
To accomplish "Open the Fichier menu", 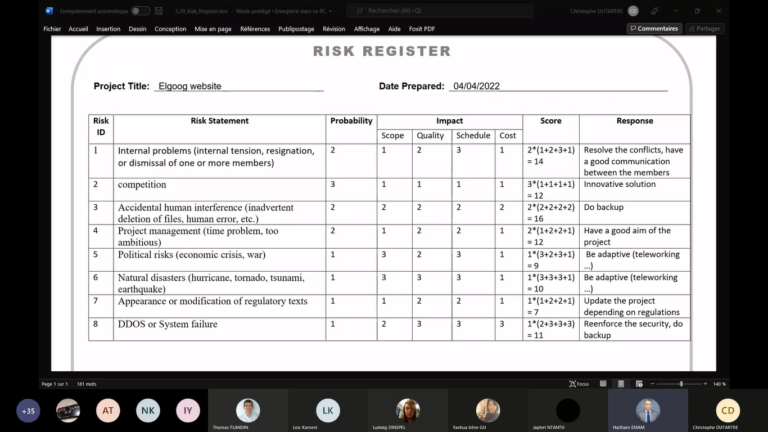I will coord(52,29).
